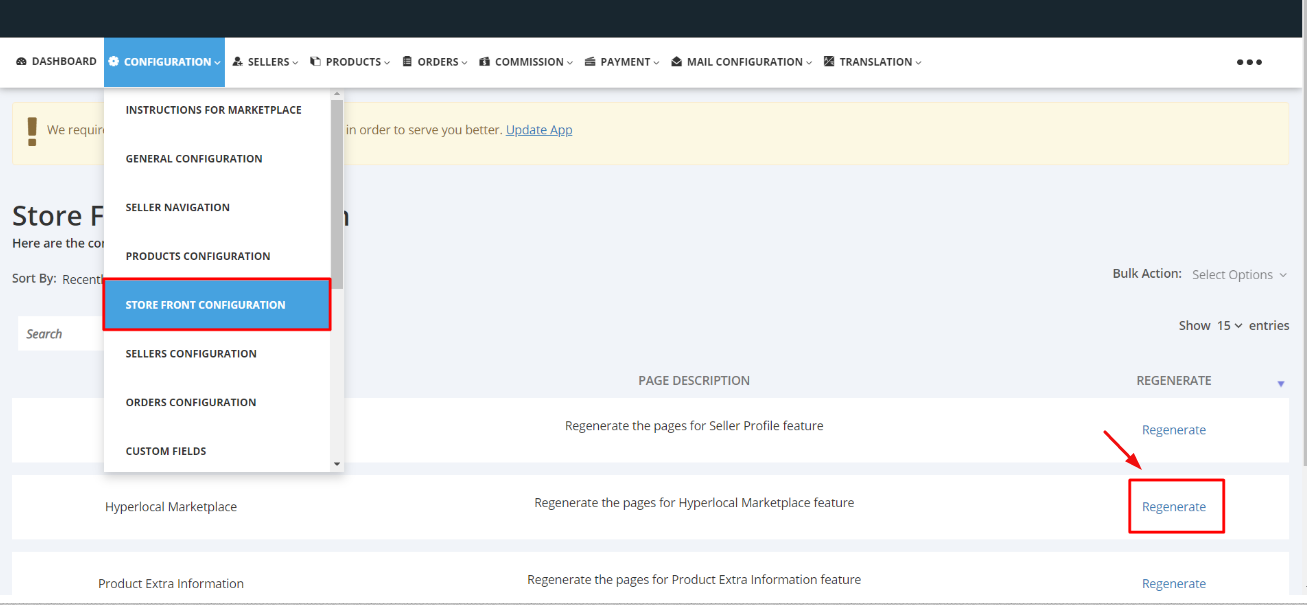The height and width of the screenshot is (605, 1307).
Task: Click the exclamation icon in the yellow banner
Action: pyautogui.click(x=32, y=129)
